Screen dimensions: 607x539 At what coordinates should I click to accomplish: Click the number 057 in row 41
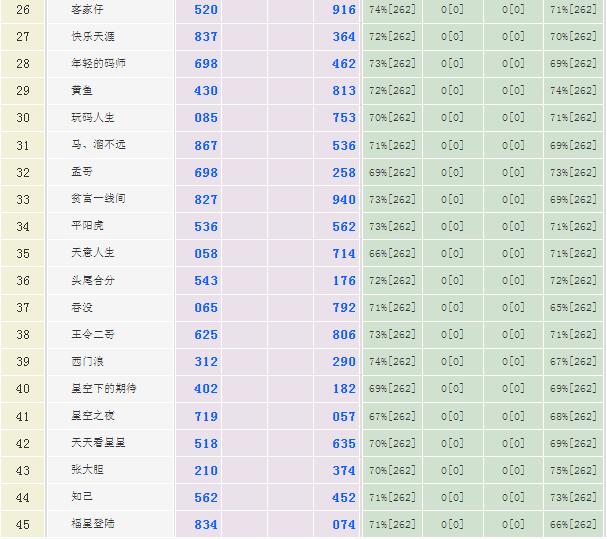(x=344, y=416)
